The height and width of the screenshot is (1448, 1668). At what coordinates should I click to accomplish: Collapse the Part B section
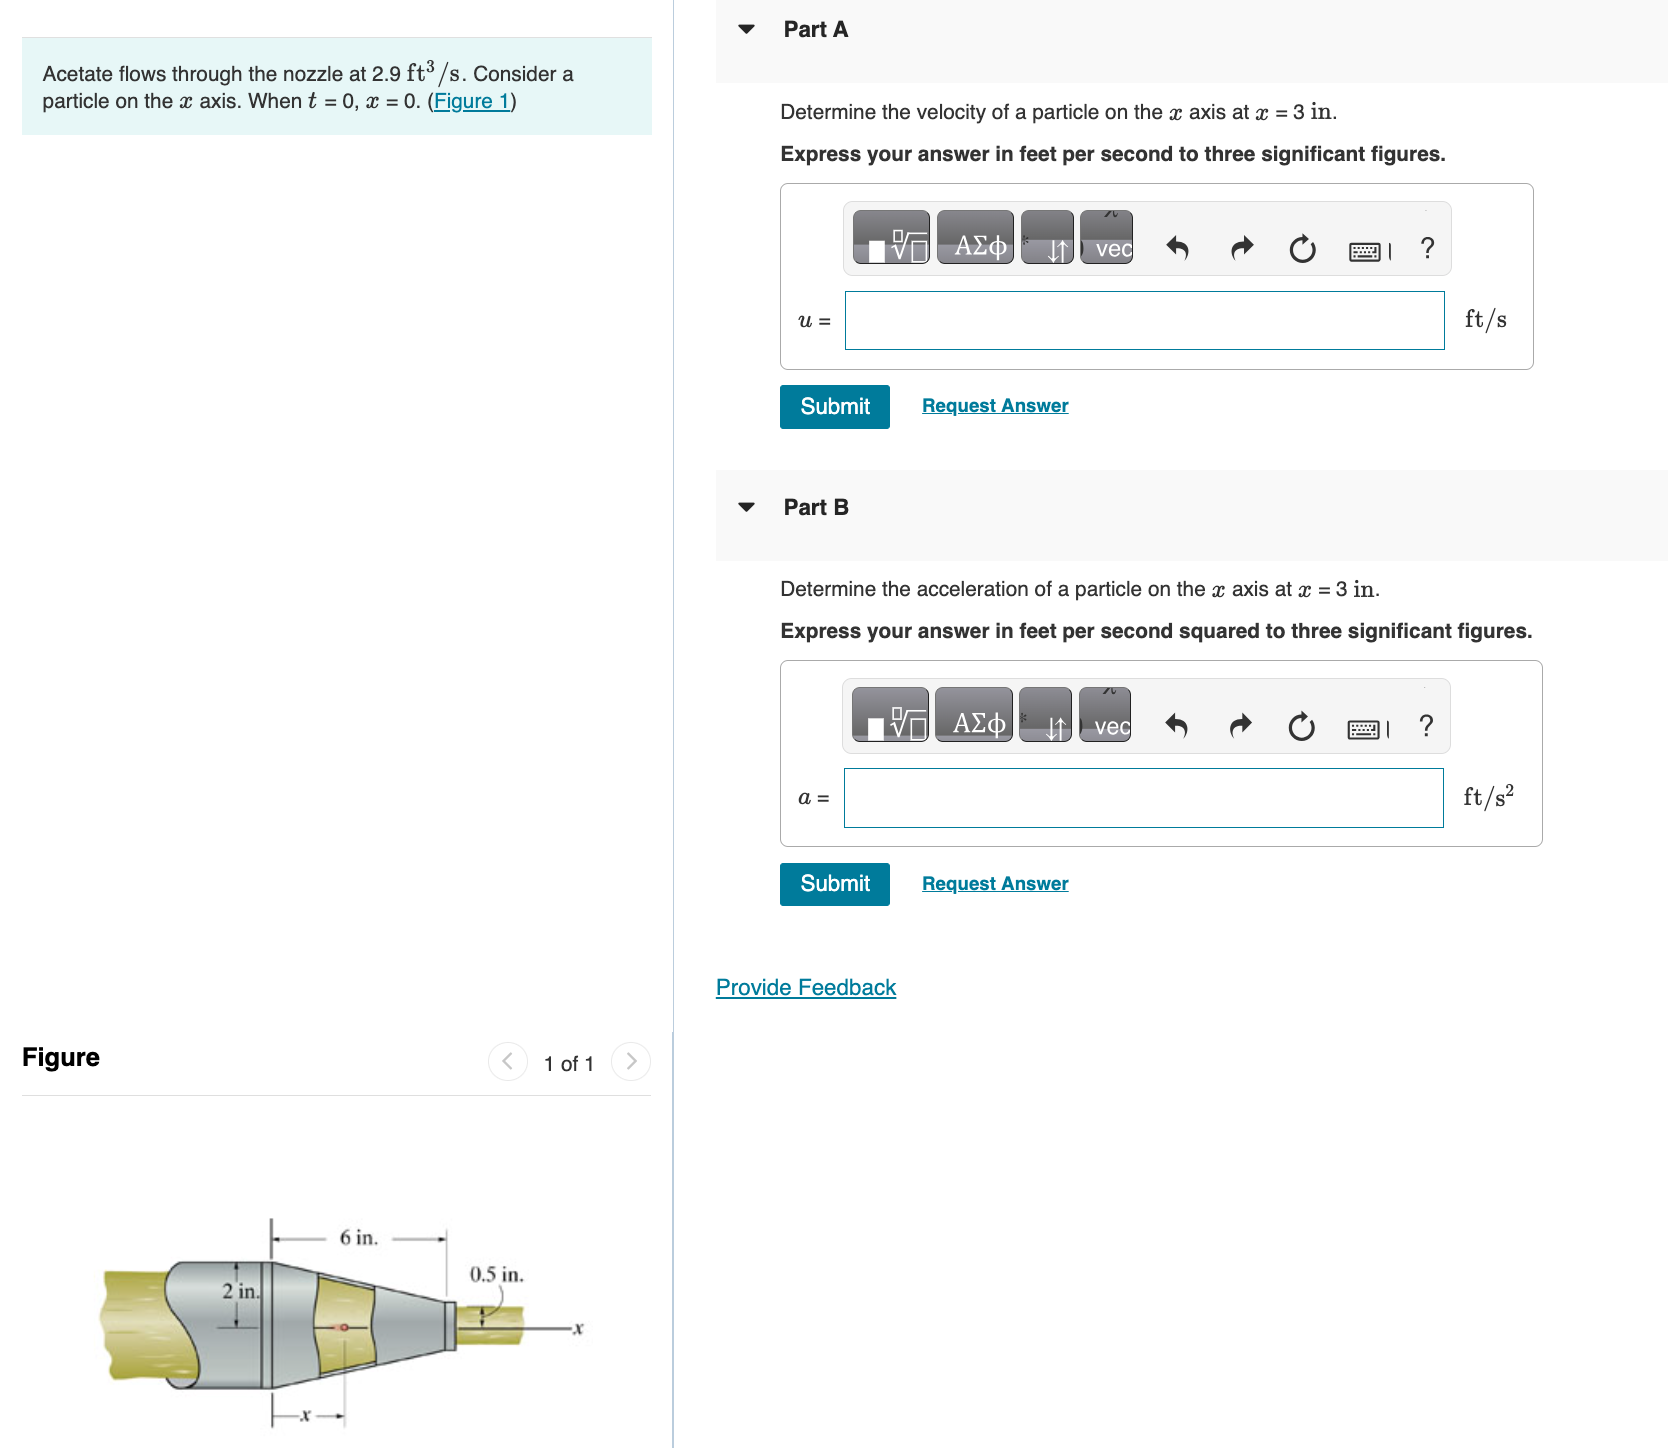pos(745,507)
